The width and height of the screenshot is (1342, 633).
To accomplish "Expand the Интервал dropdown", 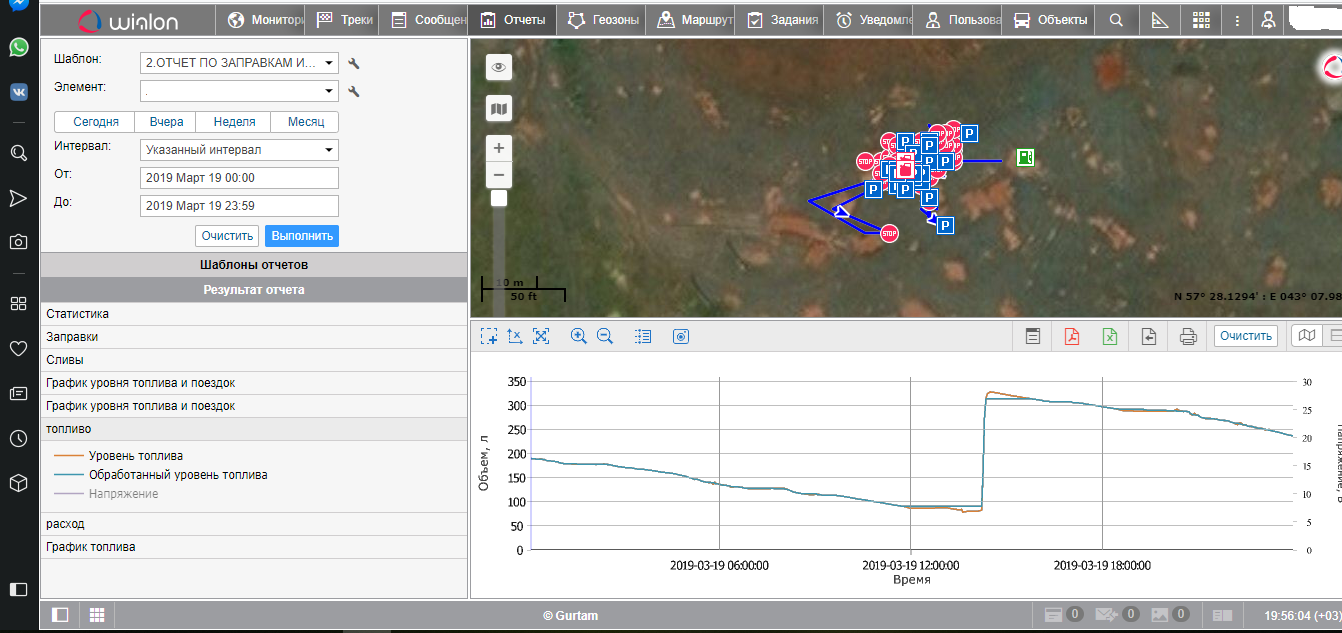I will pos(239,150).
